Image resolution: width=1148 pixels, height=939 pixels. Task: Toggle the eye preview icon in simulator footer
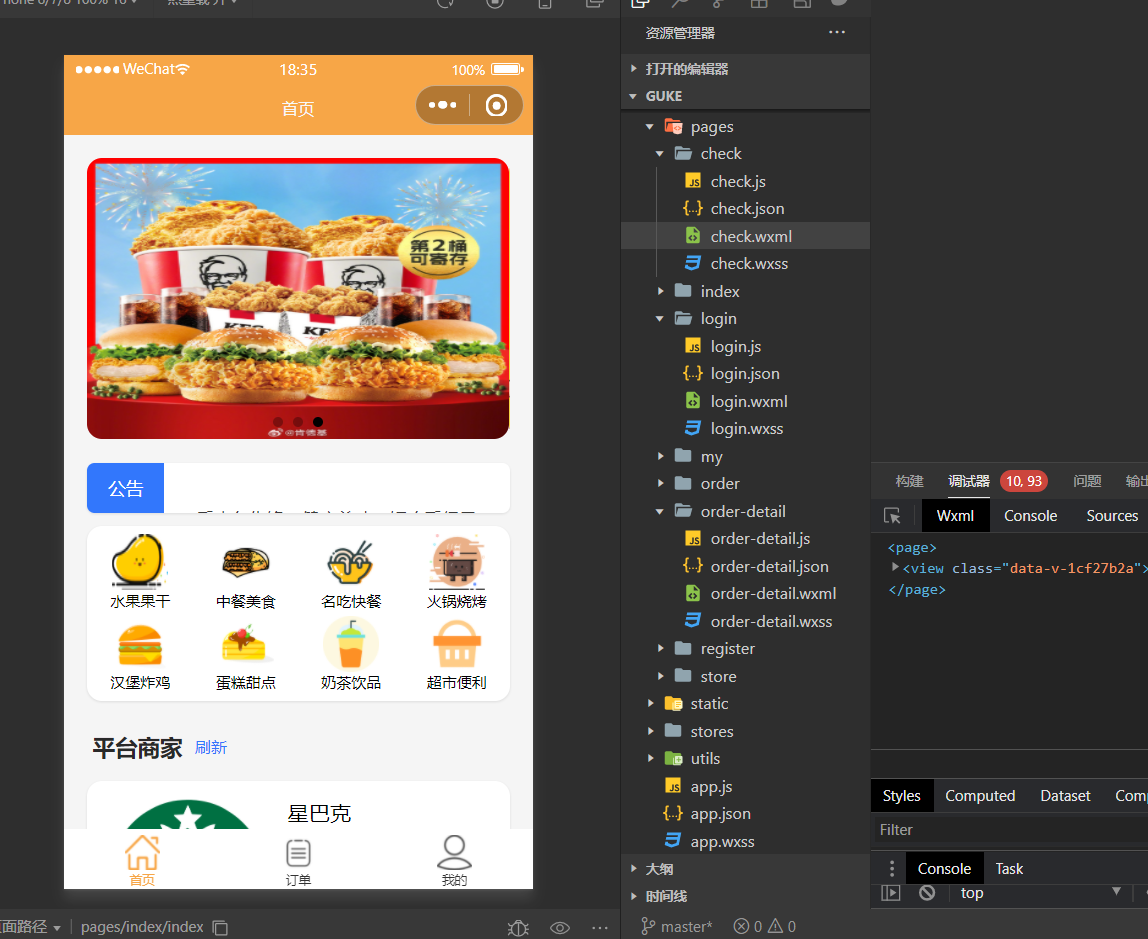point(559,927)
